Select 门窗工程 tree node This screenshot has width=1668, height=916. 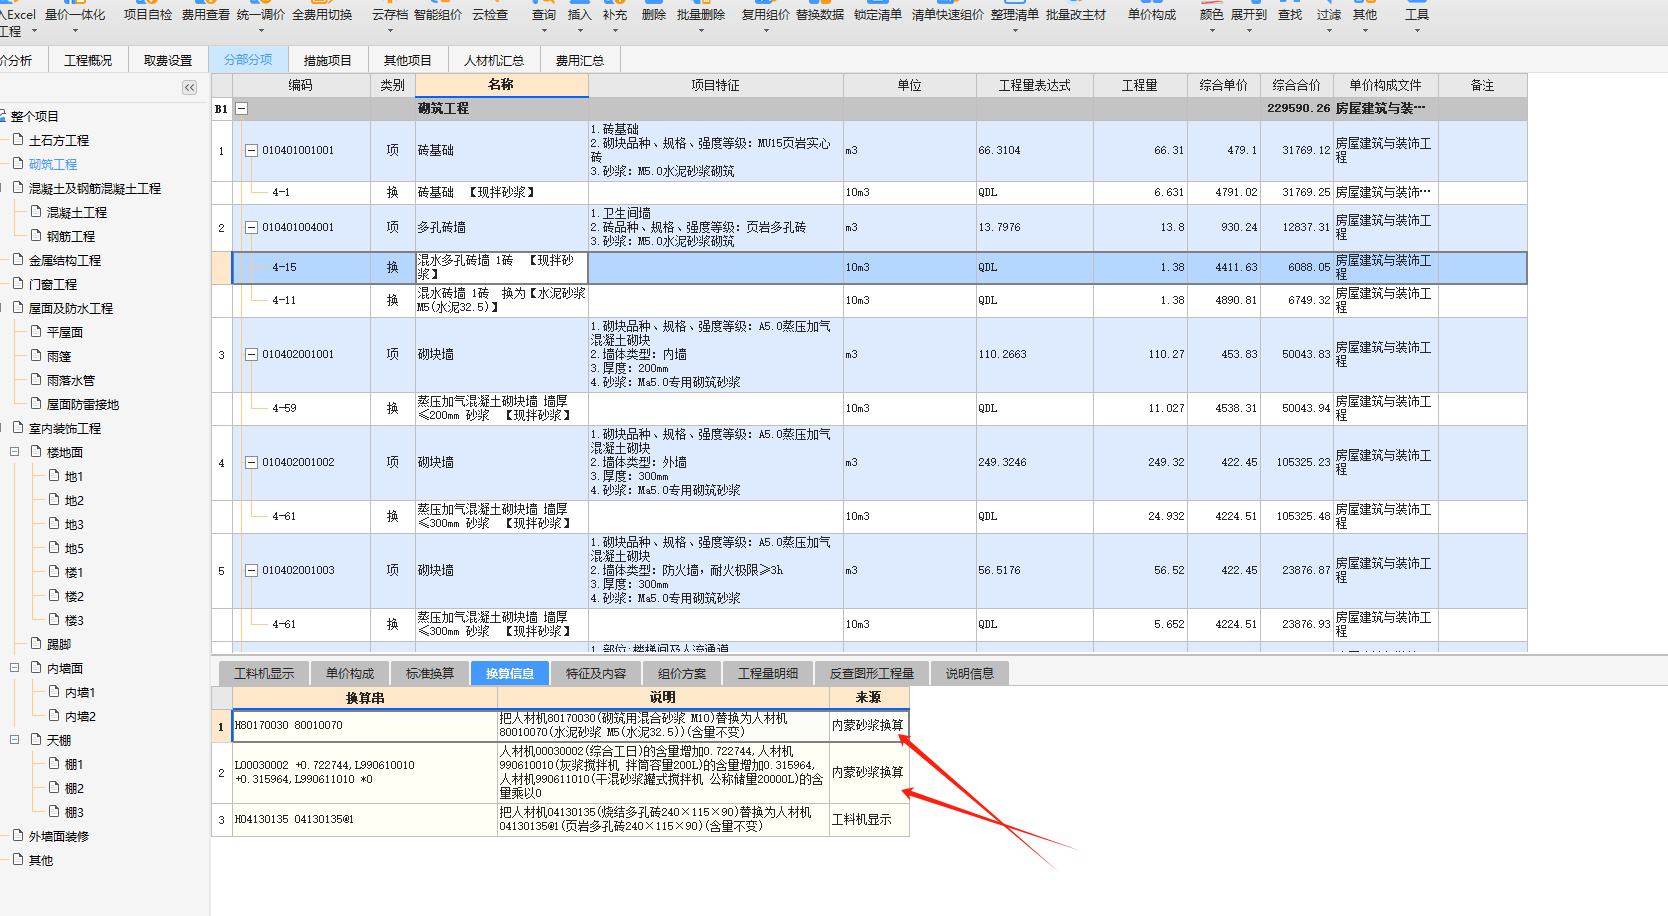(53, 284)
